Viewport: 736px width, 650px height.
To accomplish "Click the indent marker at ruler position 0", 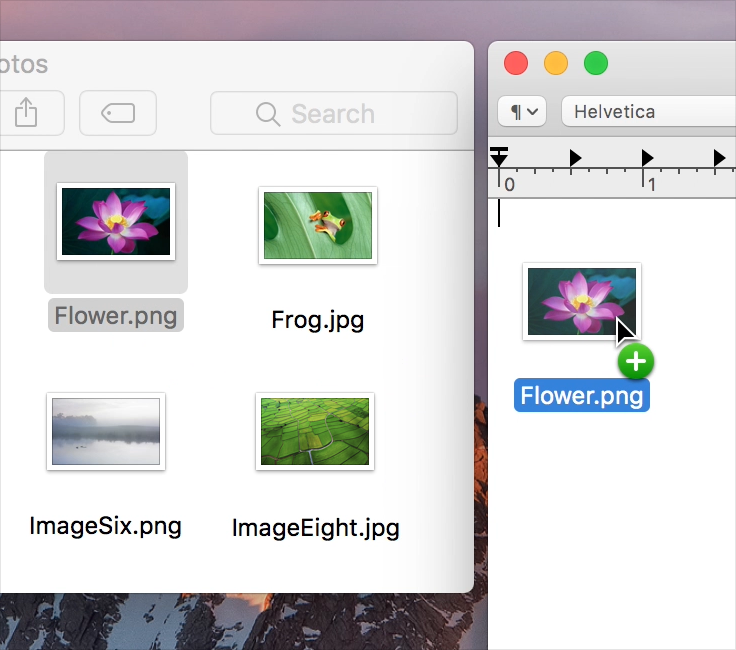I will pyautogui.click(x=498, y=157).
